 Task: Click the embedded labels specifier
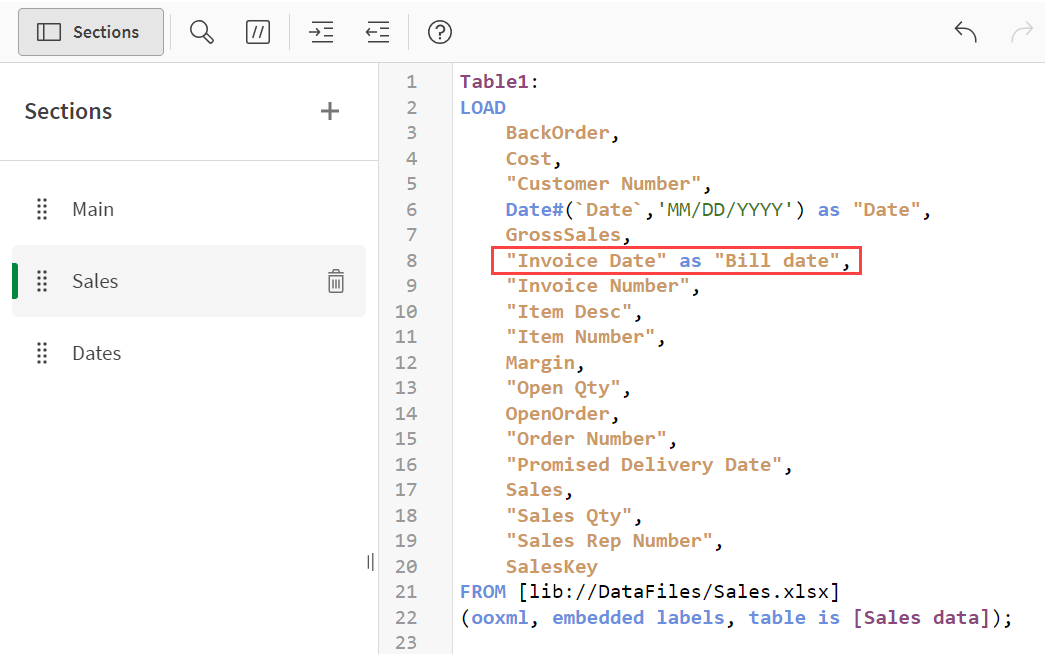(638, 617)
